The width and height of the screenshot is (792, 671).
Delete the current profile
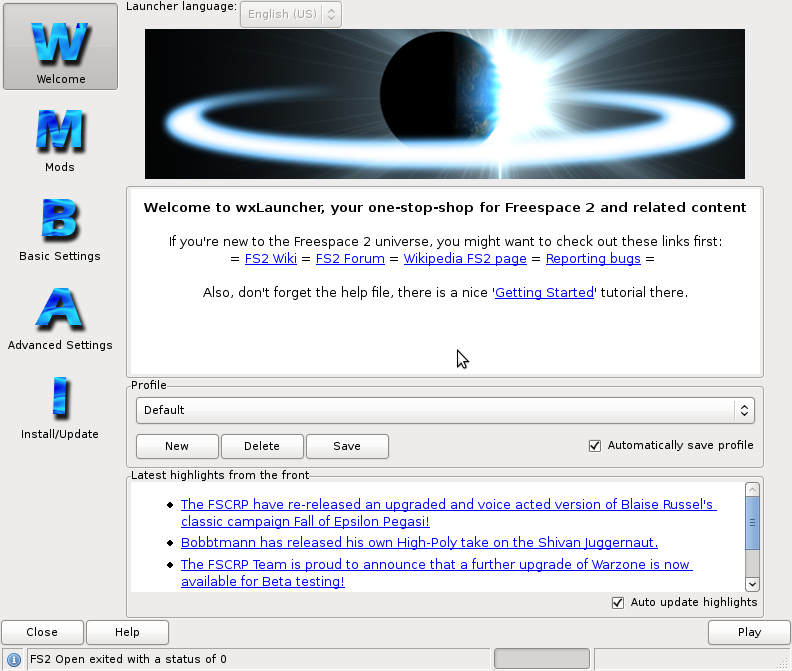point(262,446)
